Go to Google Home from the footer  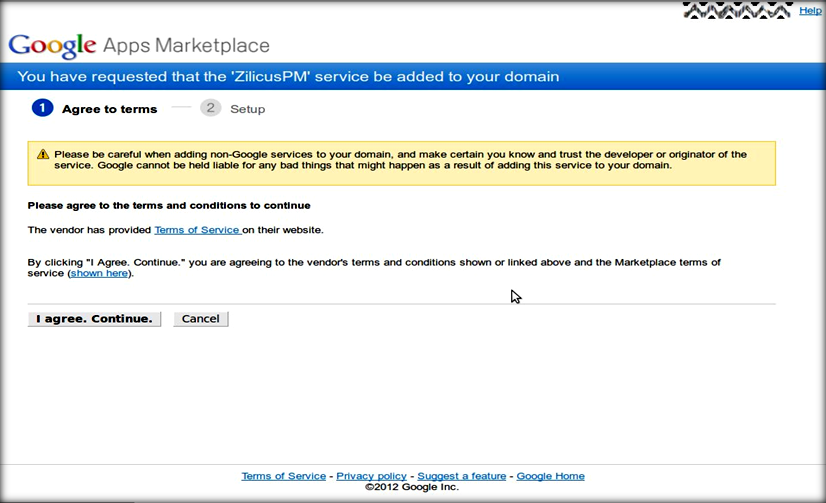click(550, 476)
